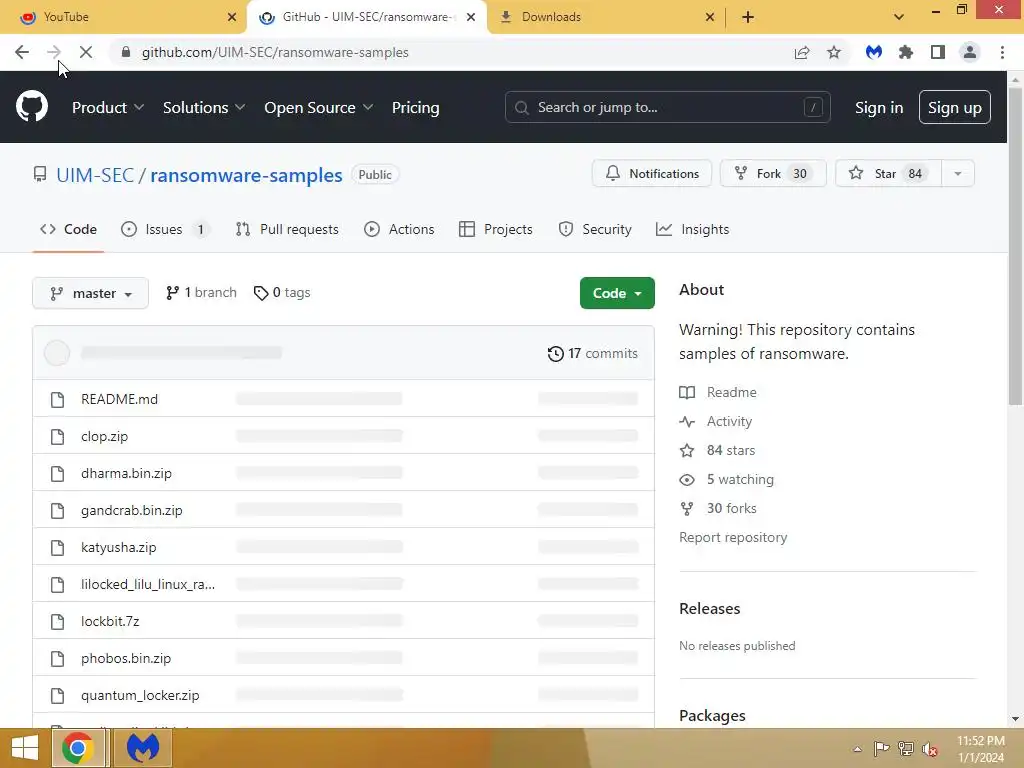The height and width of the screenshot is (768, 1024).
Task: Open the UIM-SEC owner link
Action: pyautogui.click(x=95, y=175)
